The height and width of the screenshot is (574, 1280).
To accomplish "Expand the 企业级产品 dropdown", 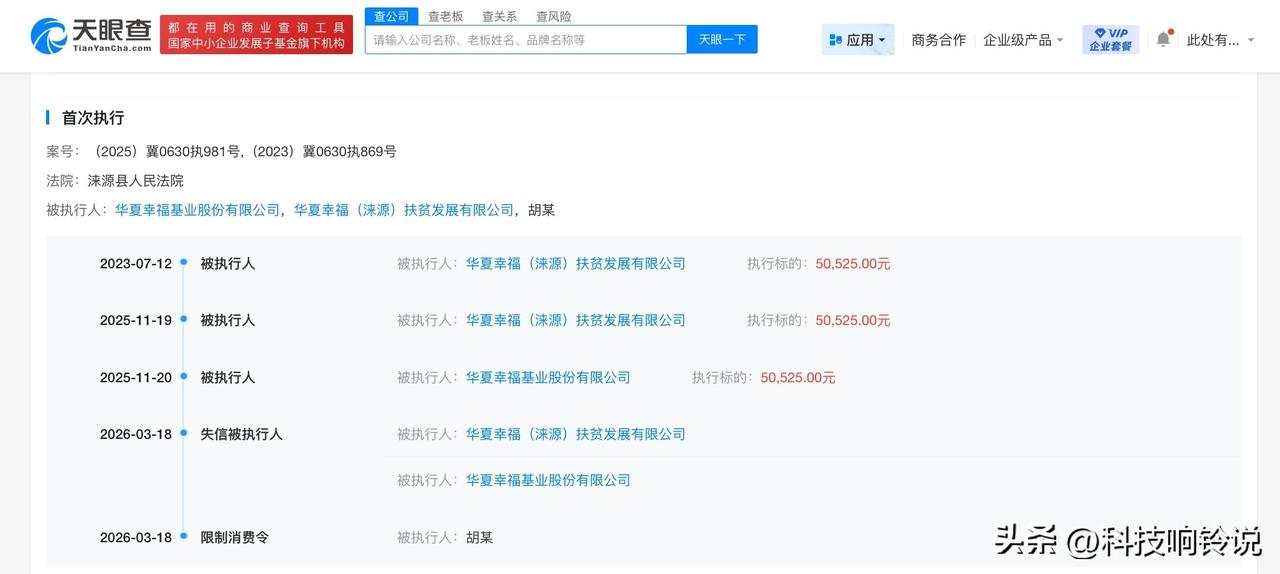I will point(1023,40).
